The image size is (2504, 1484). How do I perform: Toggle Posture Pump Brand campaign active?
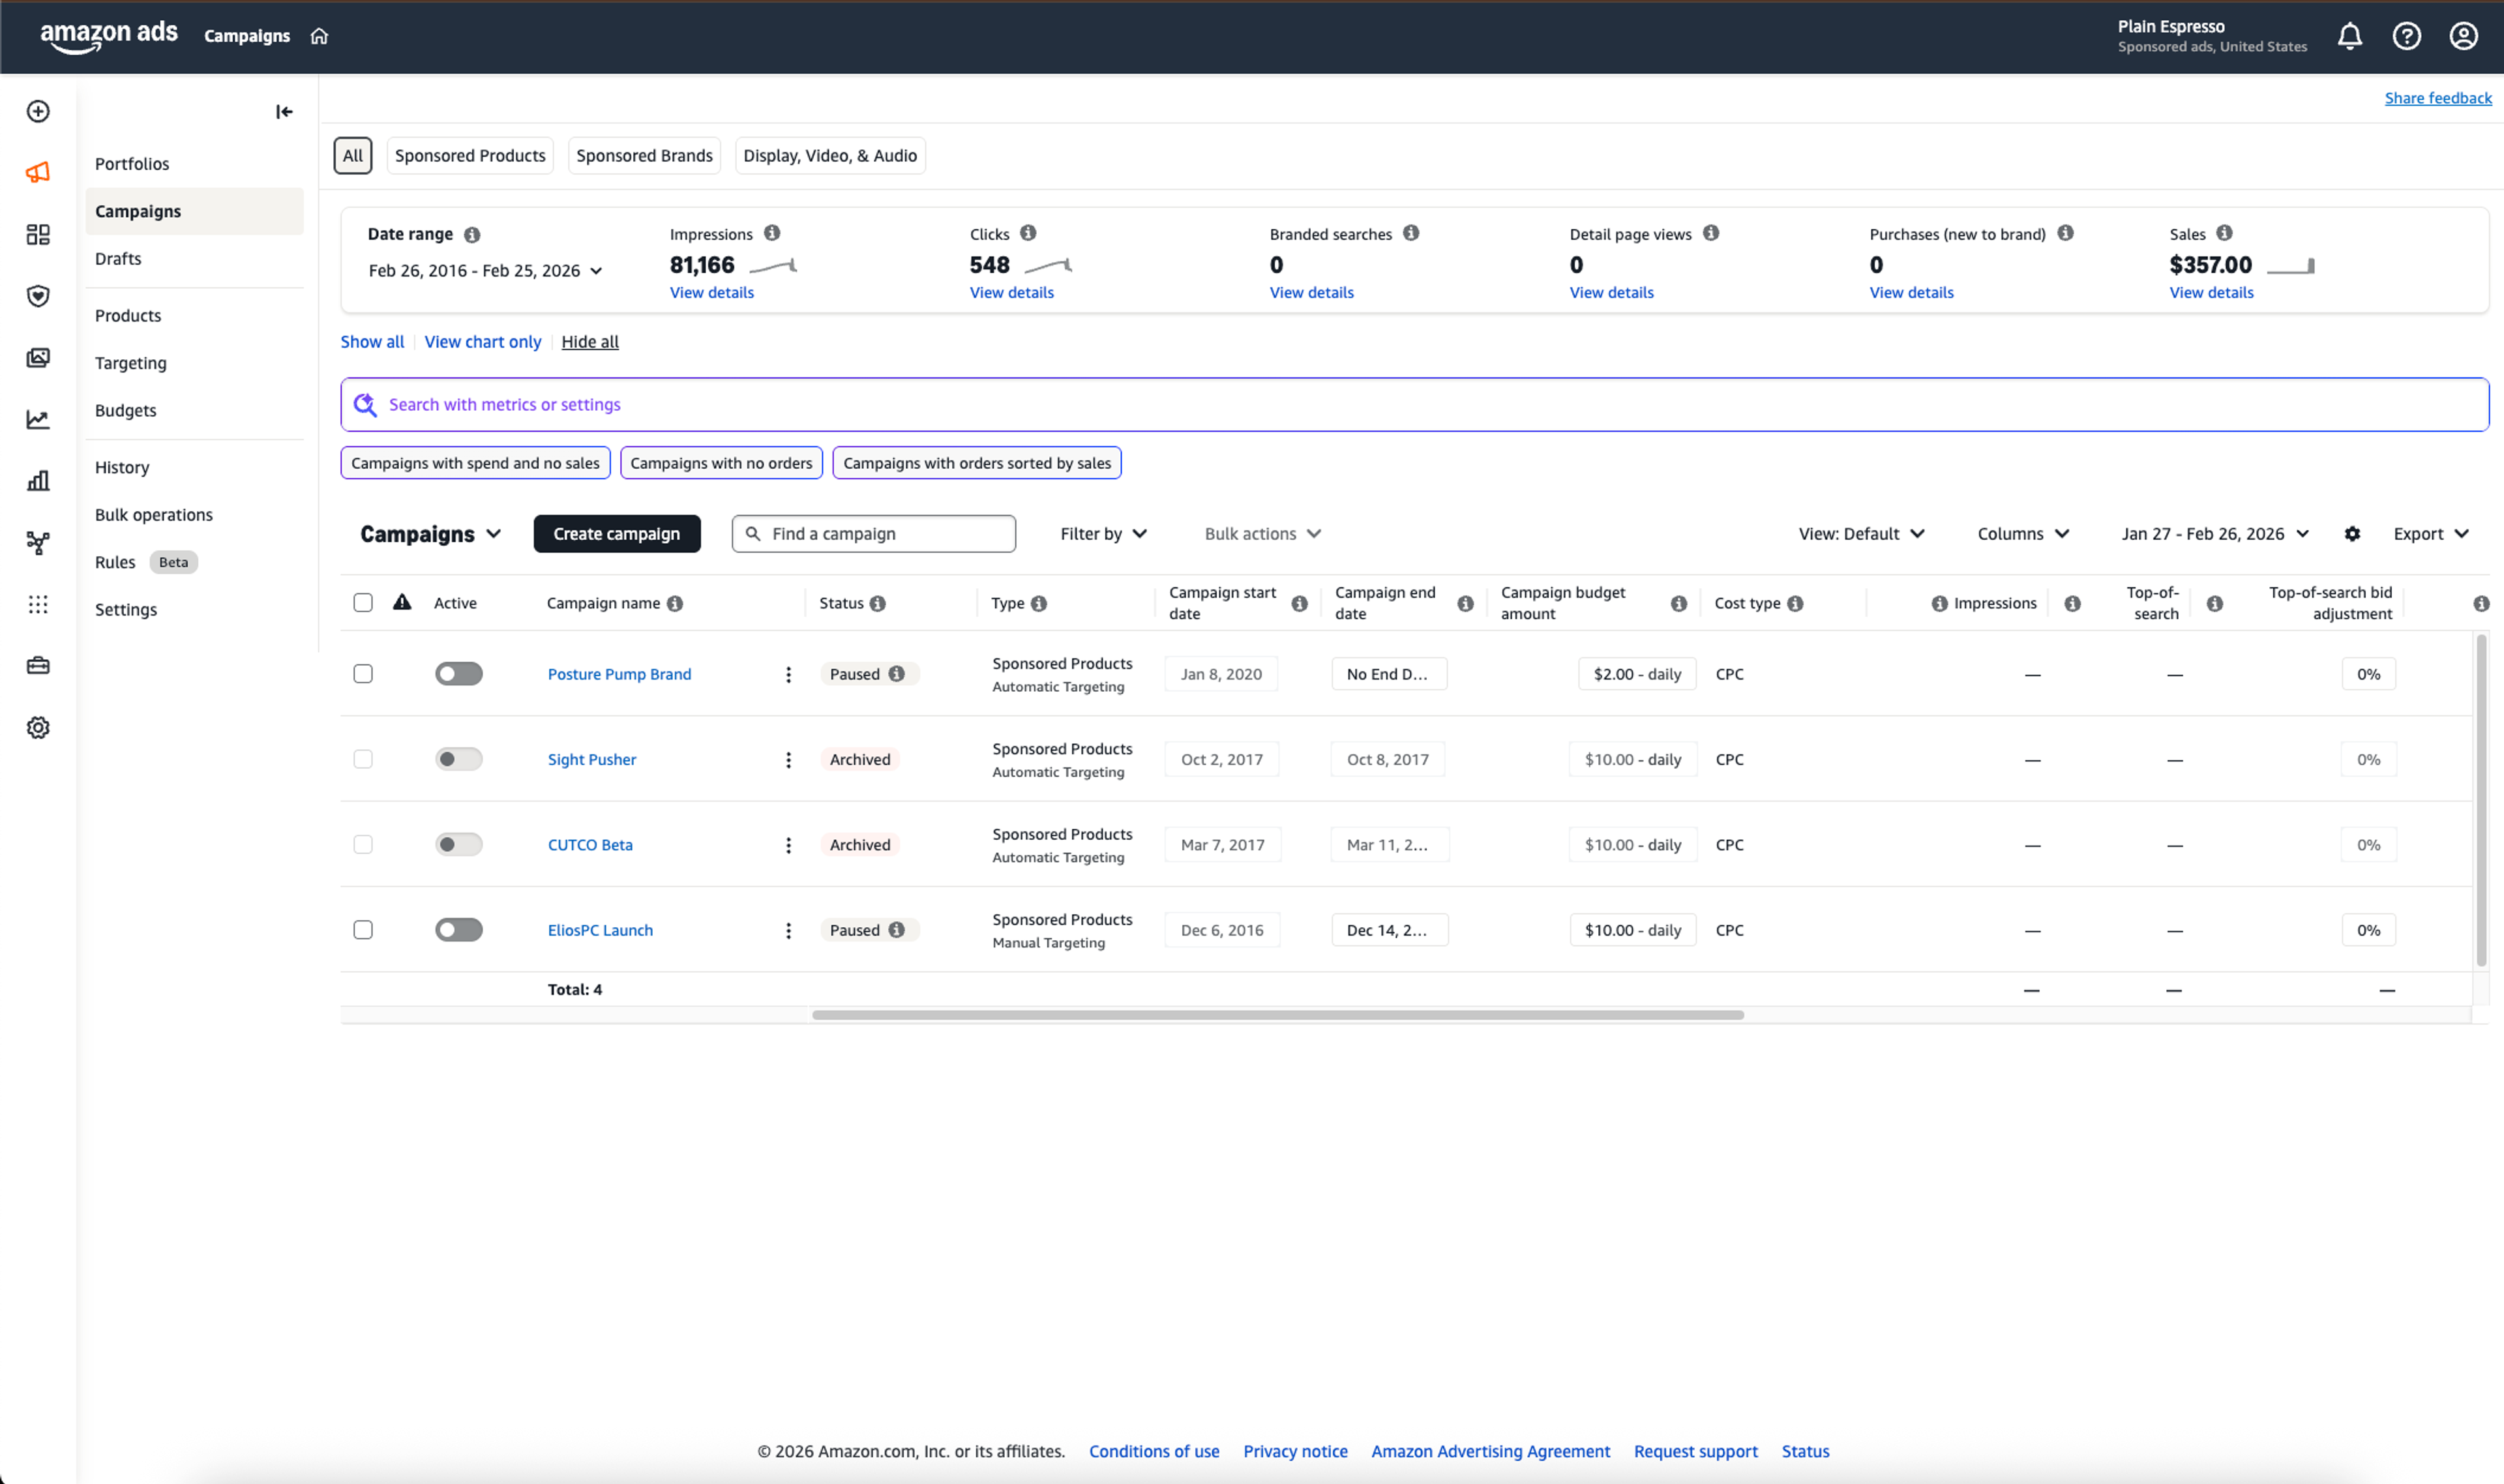point(459,674)
